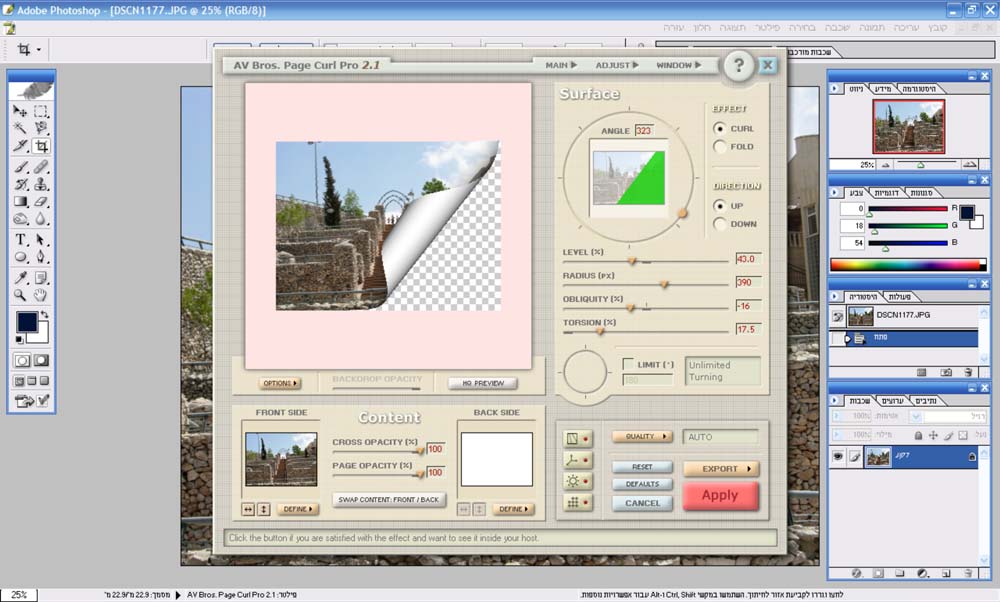1000x602 pixels.
Task: Click the HQ PREVIEW button
Action: coord(483,383)
